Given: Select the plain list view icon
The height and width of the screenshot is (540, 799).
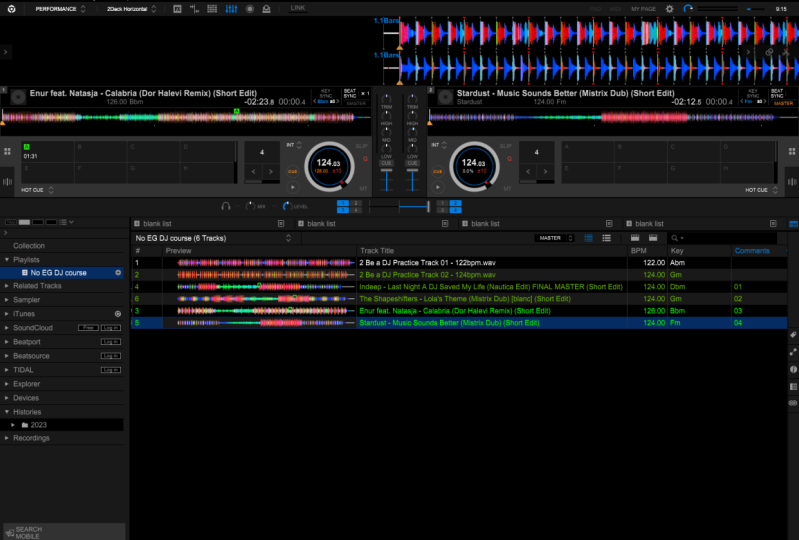Looking at the screenshot, I should pos(606,238).
